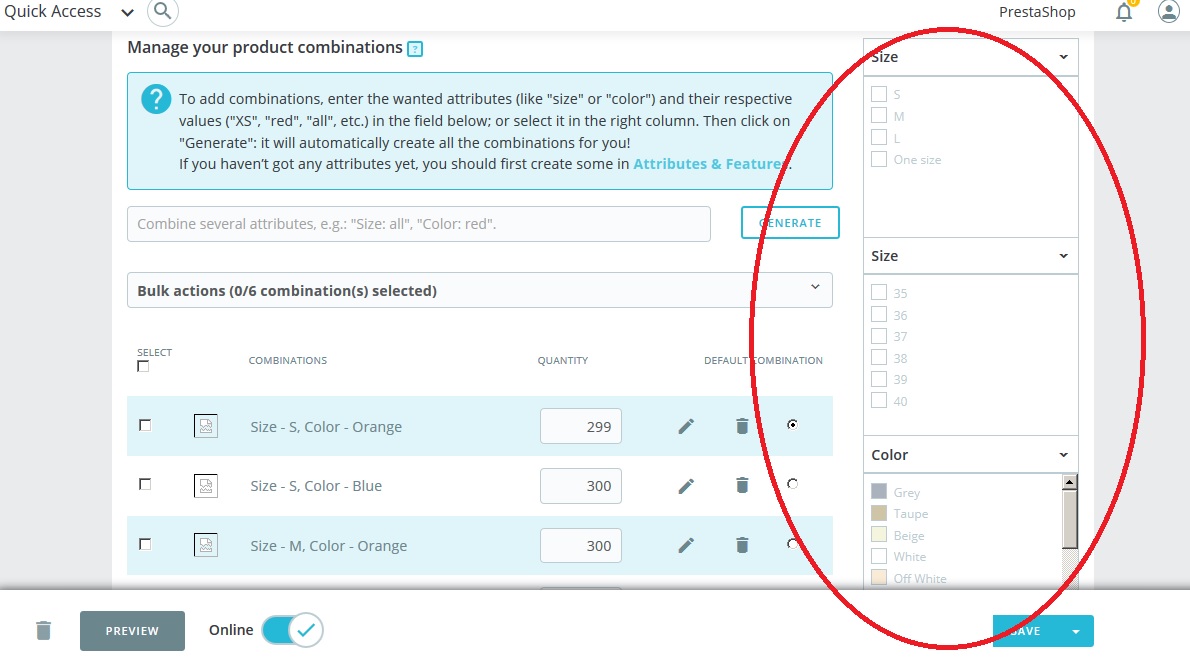Select S Orange default combination radio

792,424
